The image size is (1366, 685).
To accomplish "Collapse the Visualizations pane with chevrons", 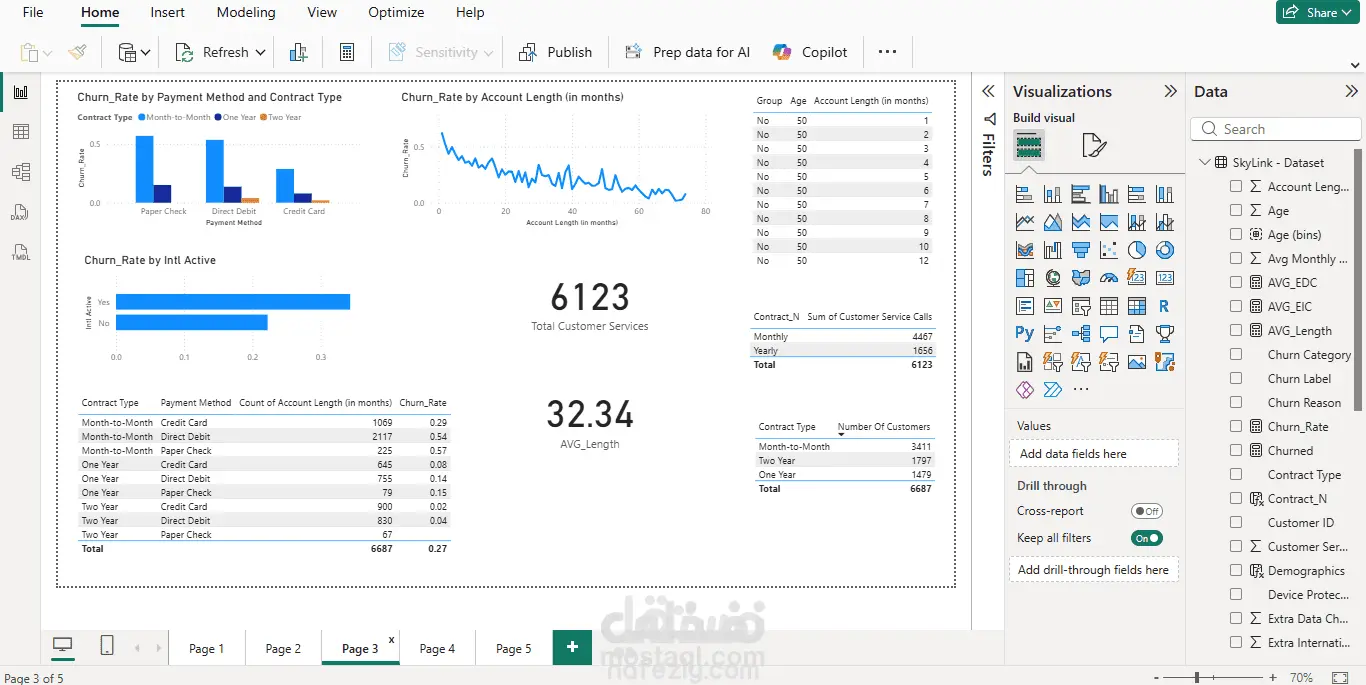I will click(x=1170, y=91).
